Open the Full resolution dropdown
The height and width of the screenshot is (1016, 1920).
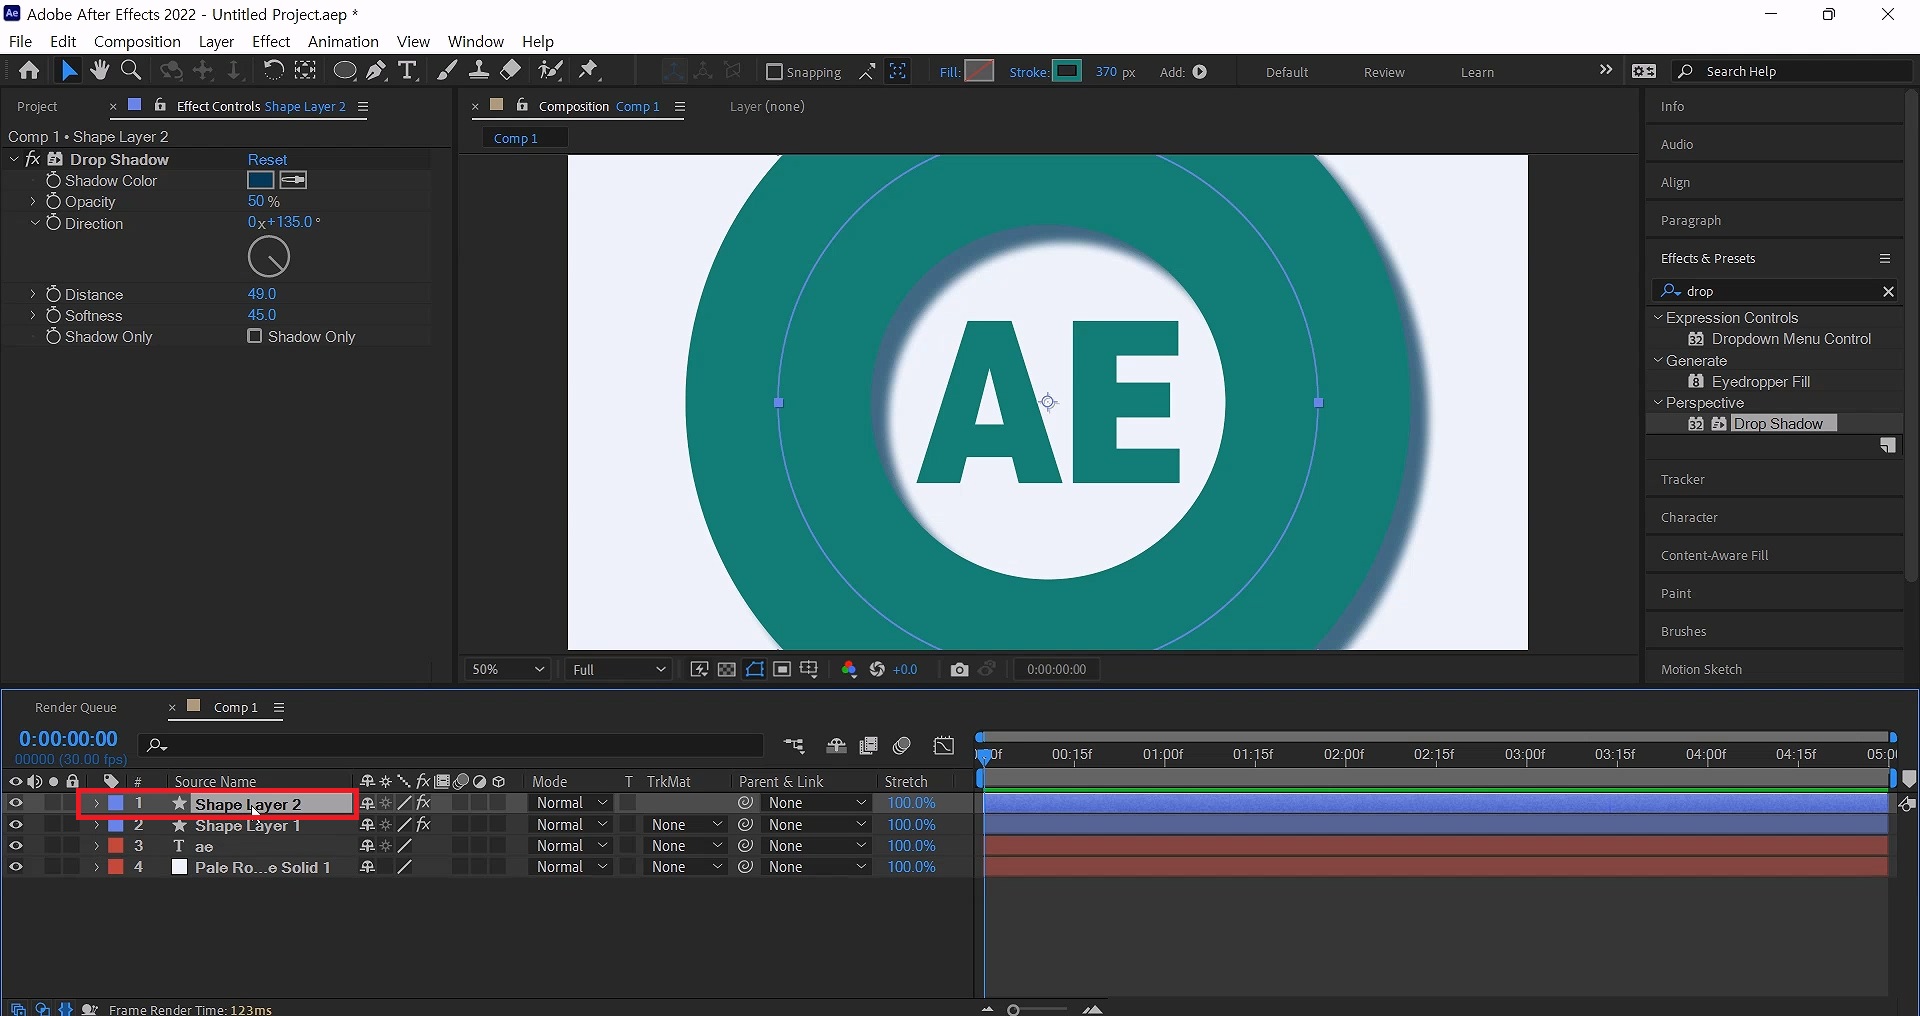pyautogui.click(x=619, y=669)
